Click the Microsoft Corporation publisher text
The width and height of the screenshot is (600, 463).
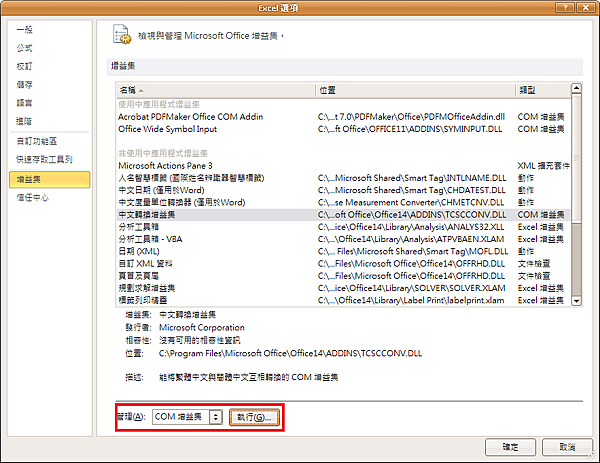point(202,328)
